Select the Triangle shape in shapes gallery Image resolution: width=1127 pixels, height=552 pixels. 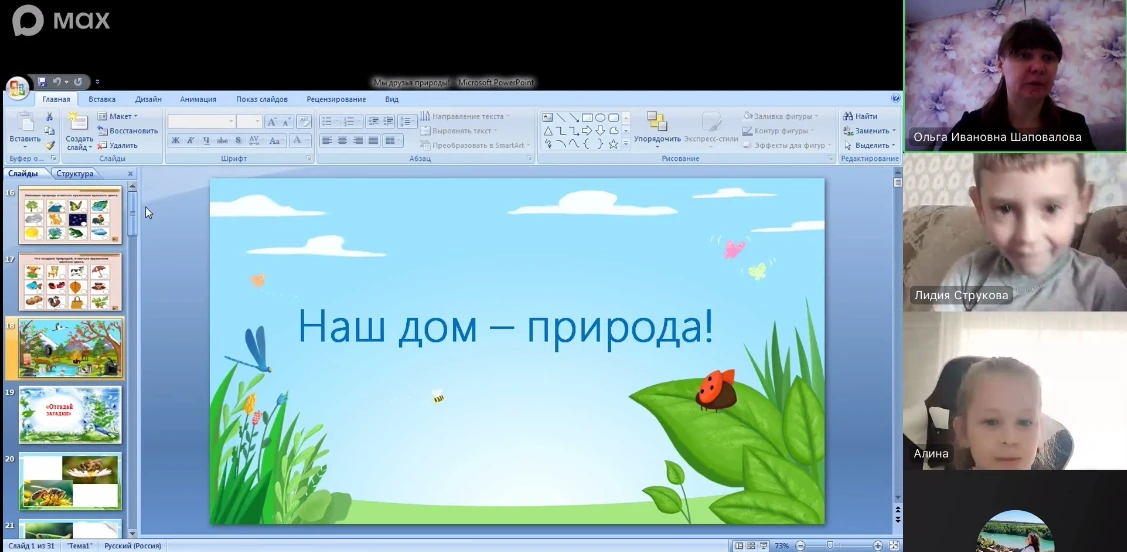click(x=548, y=130)
